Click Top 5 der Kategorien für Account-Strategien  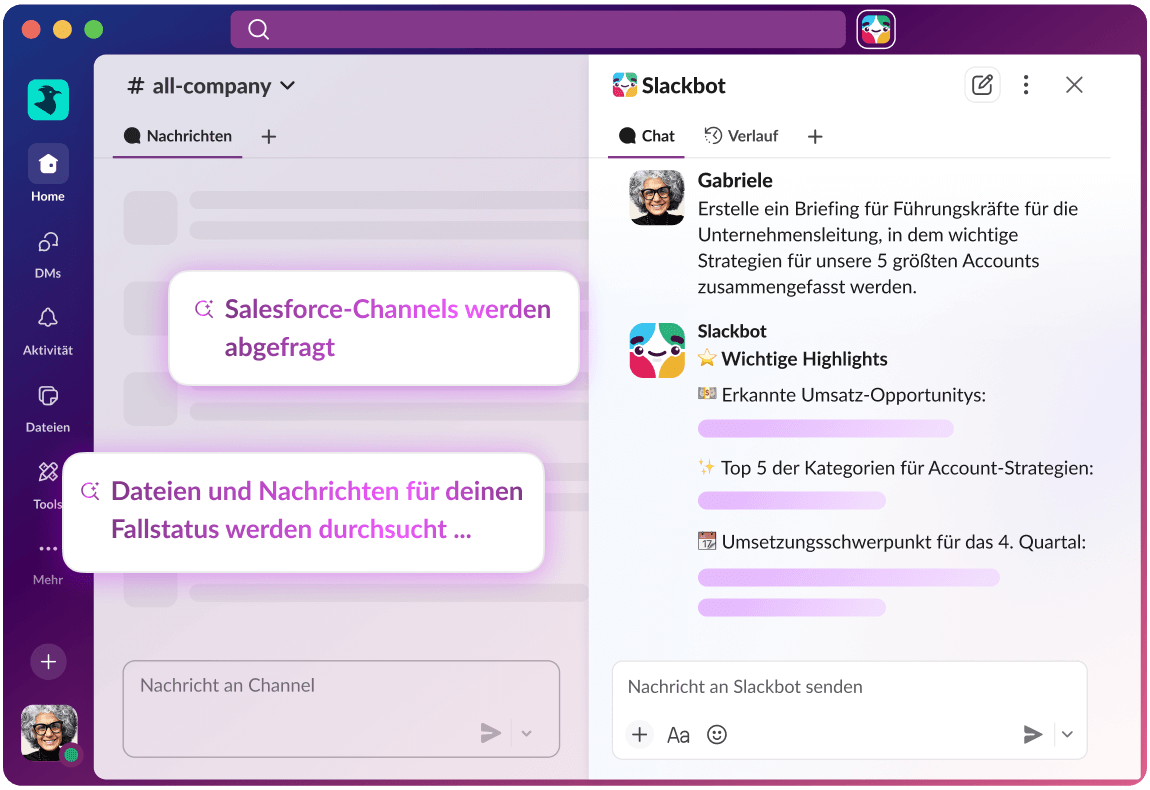[x=896, y=468]
